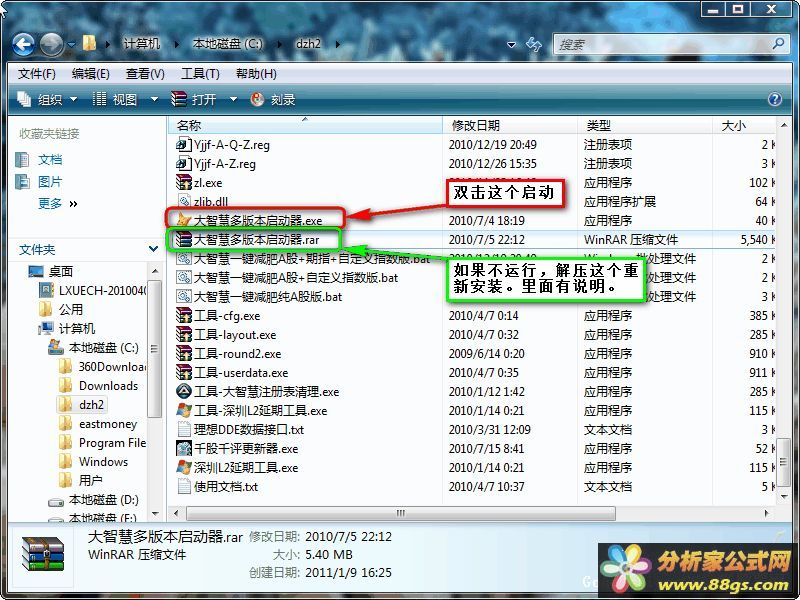Open the 查看(V) menu
The height and width of the screenshot is (600, 800).
[145, 74]
